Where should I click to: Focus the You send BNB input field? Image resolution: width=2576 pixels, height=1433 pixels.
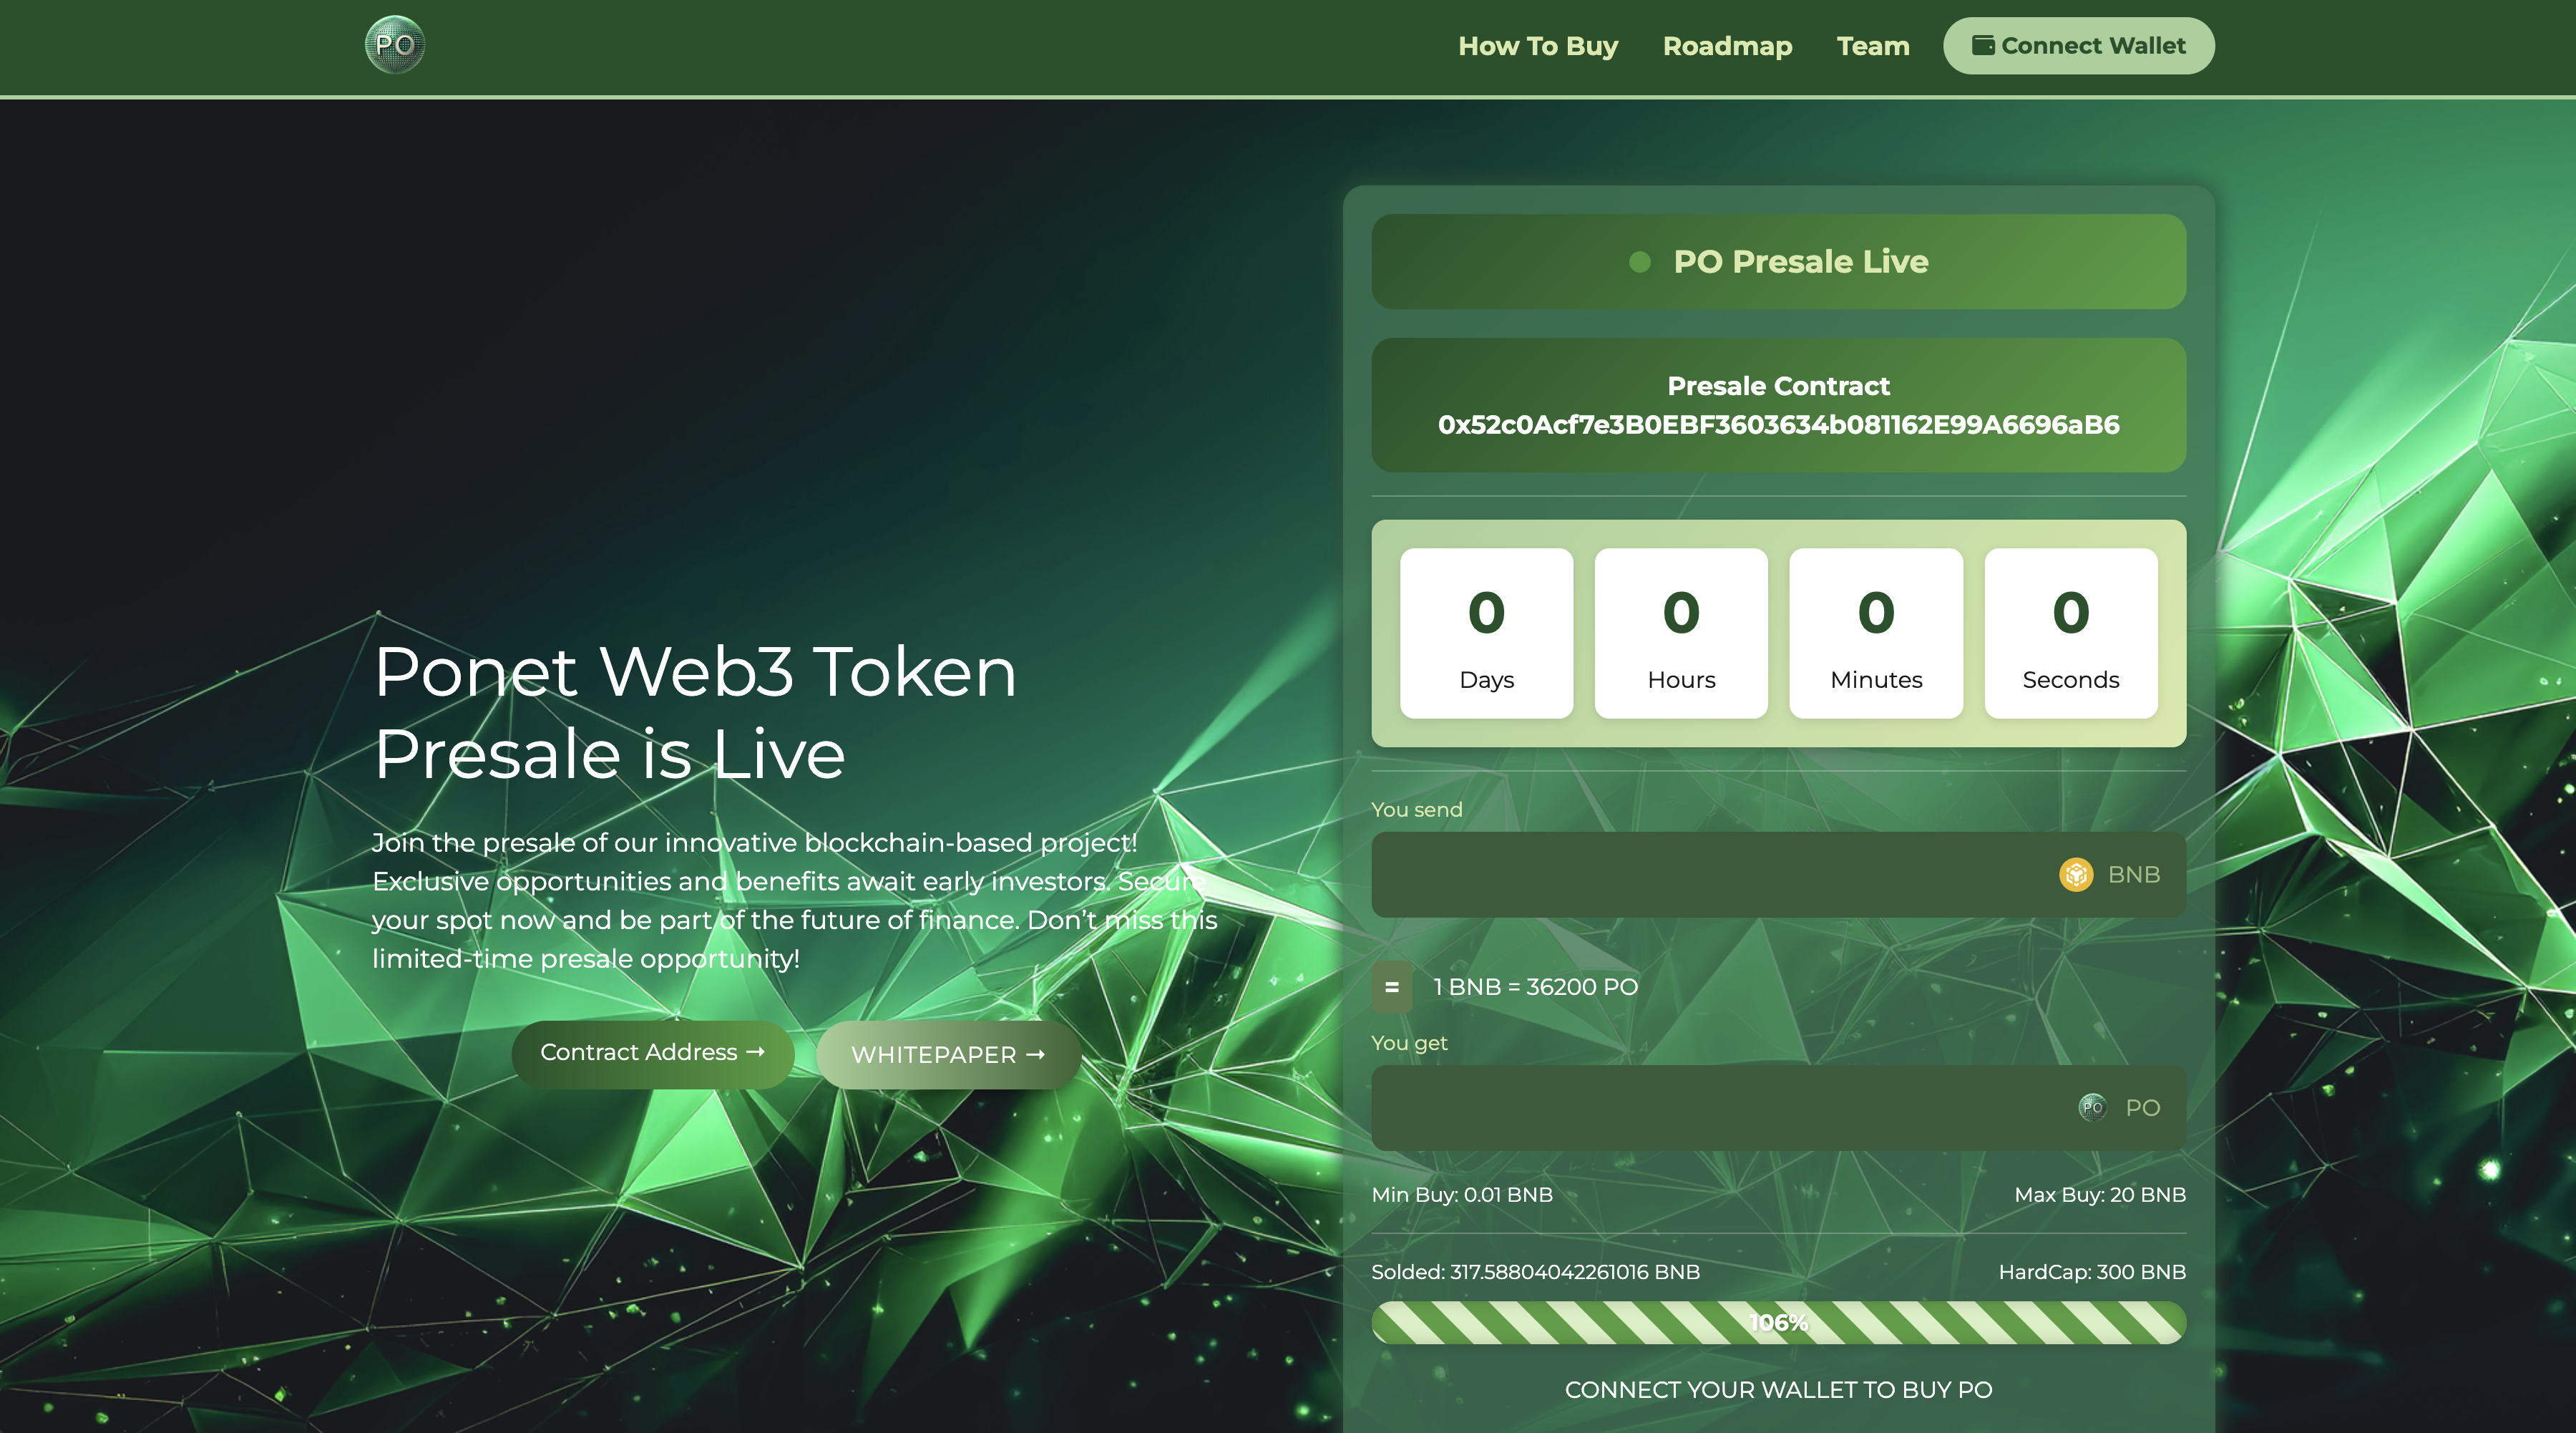(x=1778, y=874)
